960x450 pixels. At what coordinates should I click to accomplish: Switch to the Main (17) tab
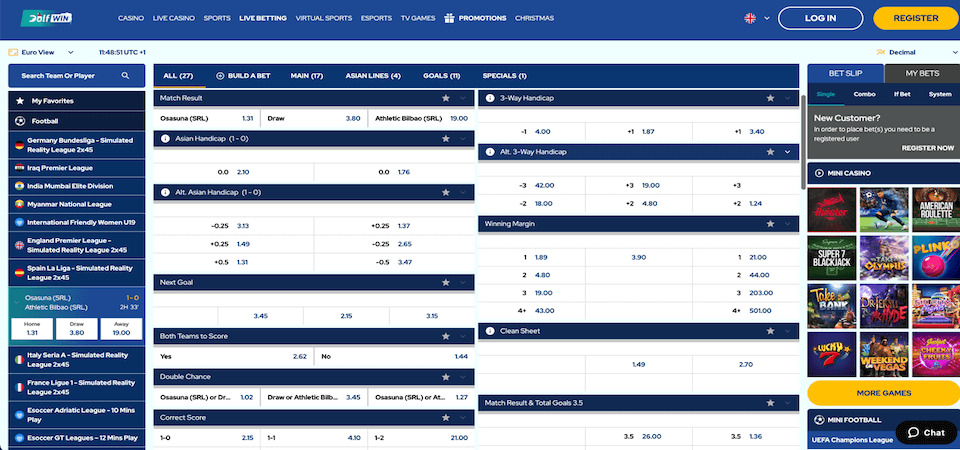point(307,76)
